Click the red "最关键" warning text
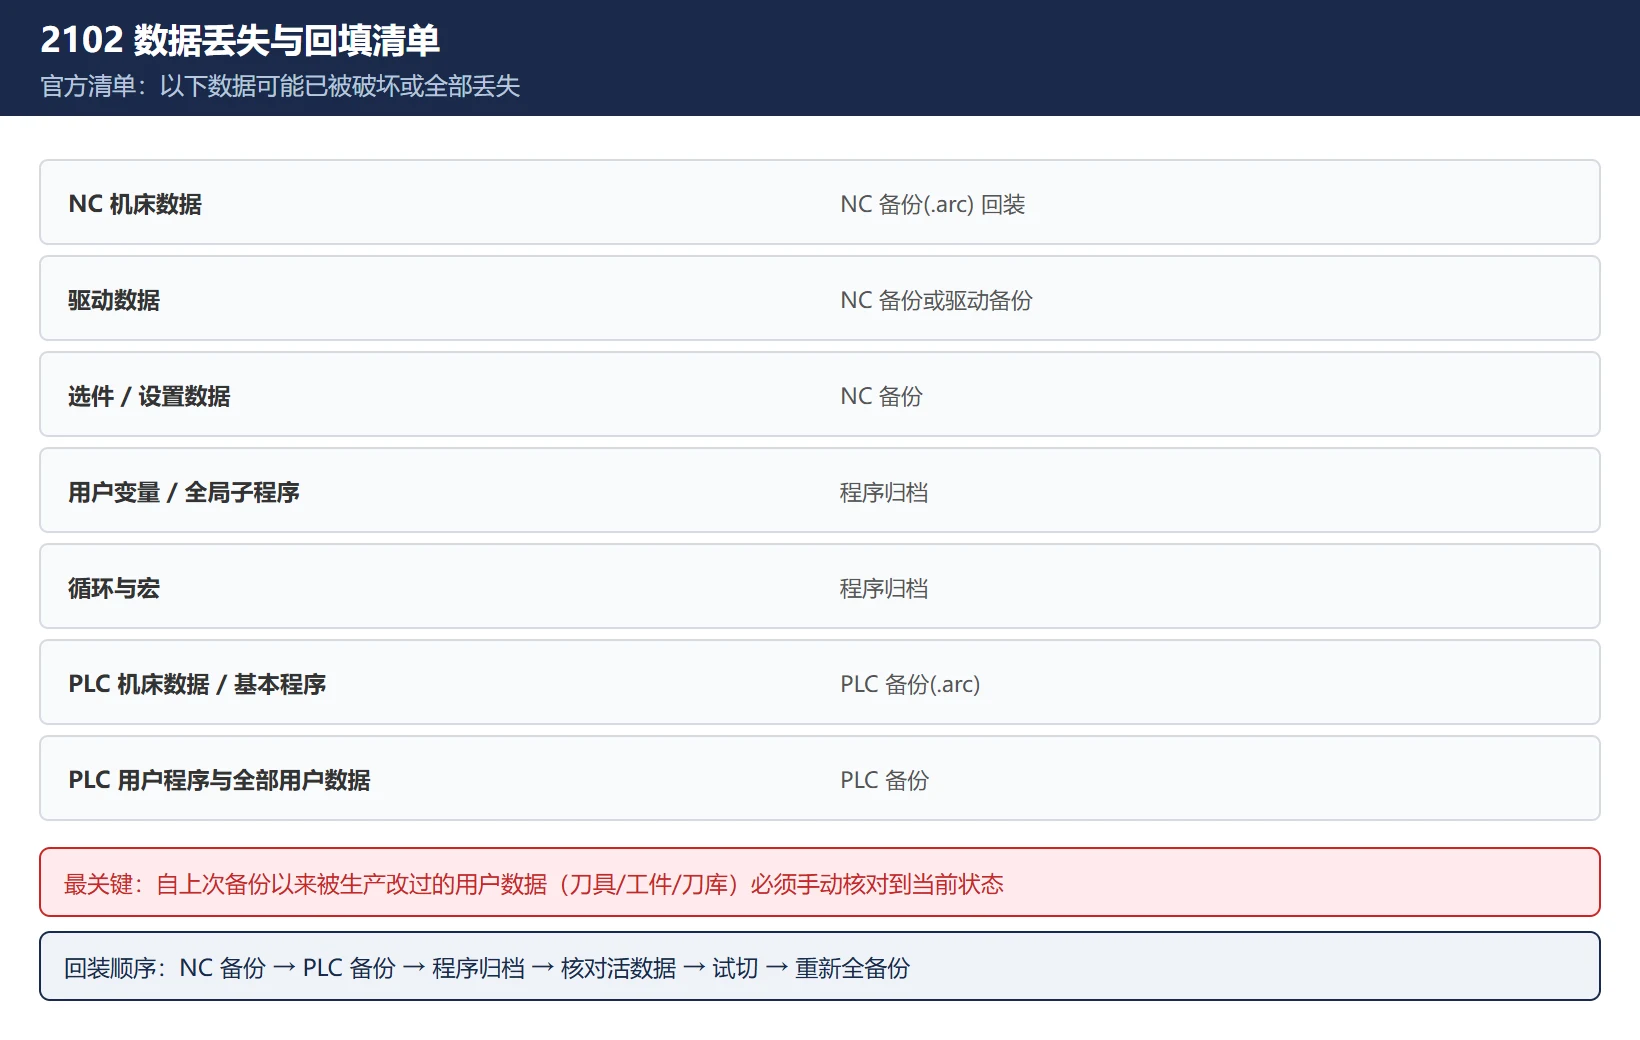The width and height of the screenshot is (1640, 1040). coord(534,884)
